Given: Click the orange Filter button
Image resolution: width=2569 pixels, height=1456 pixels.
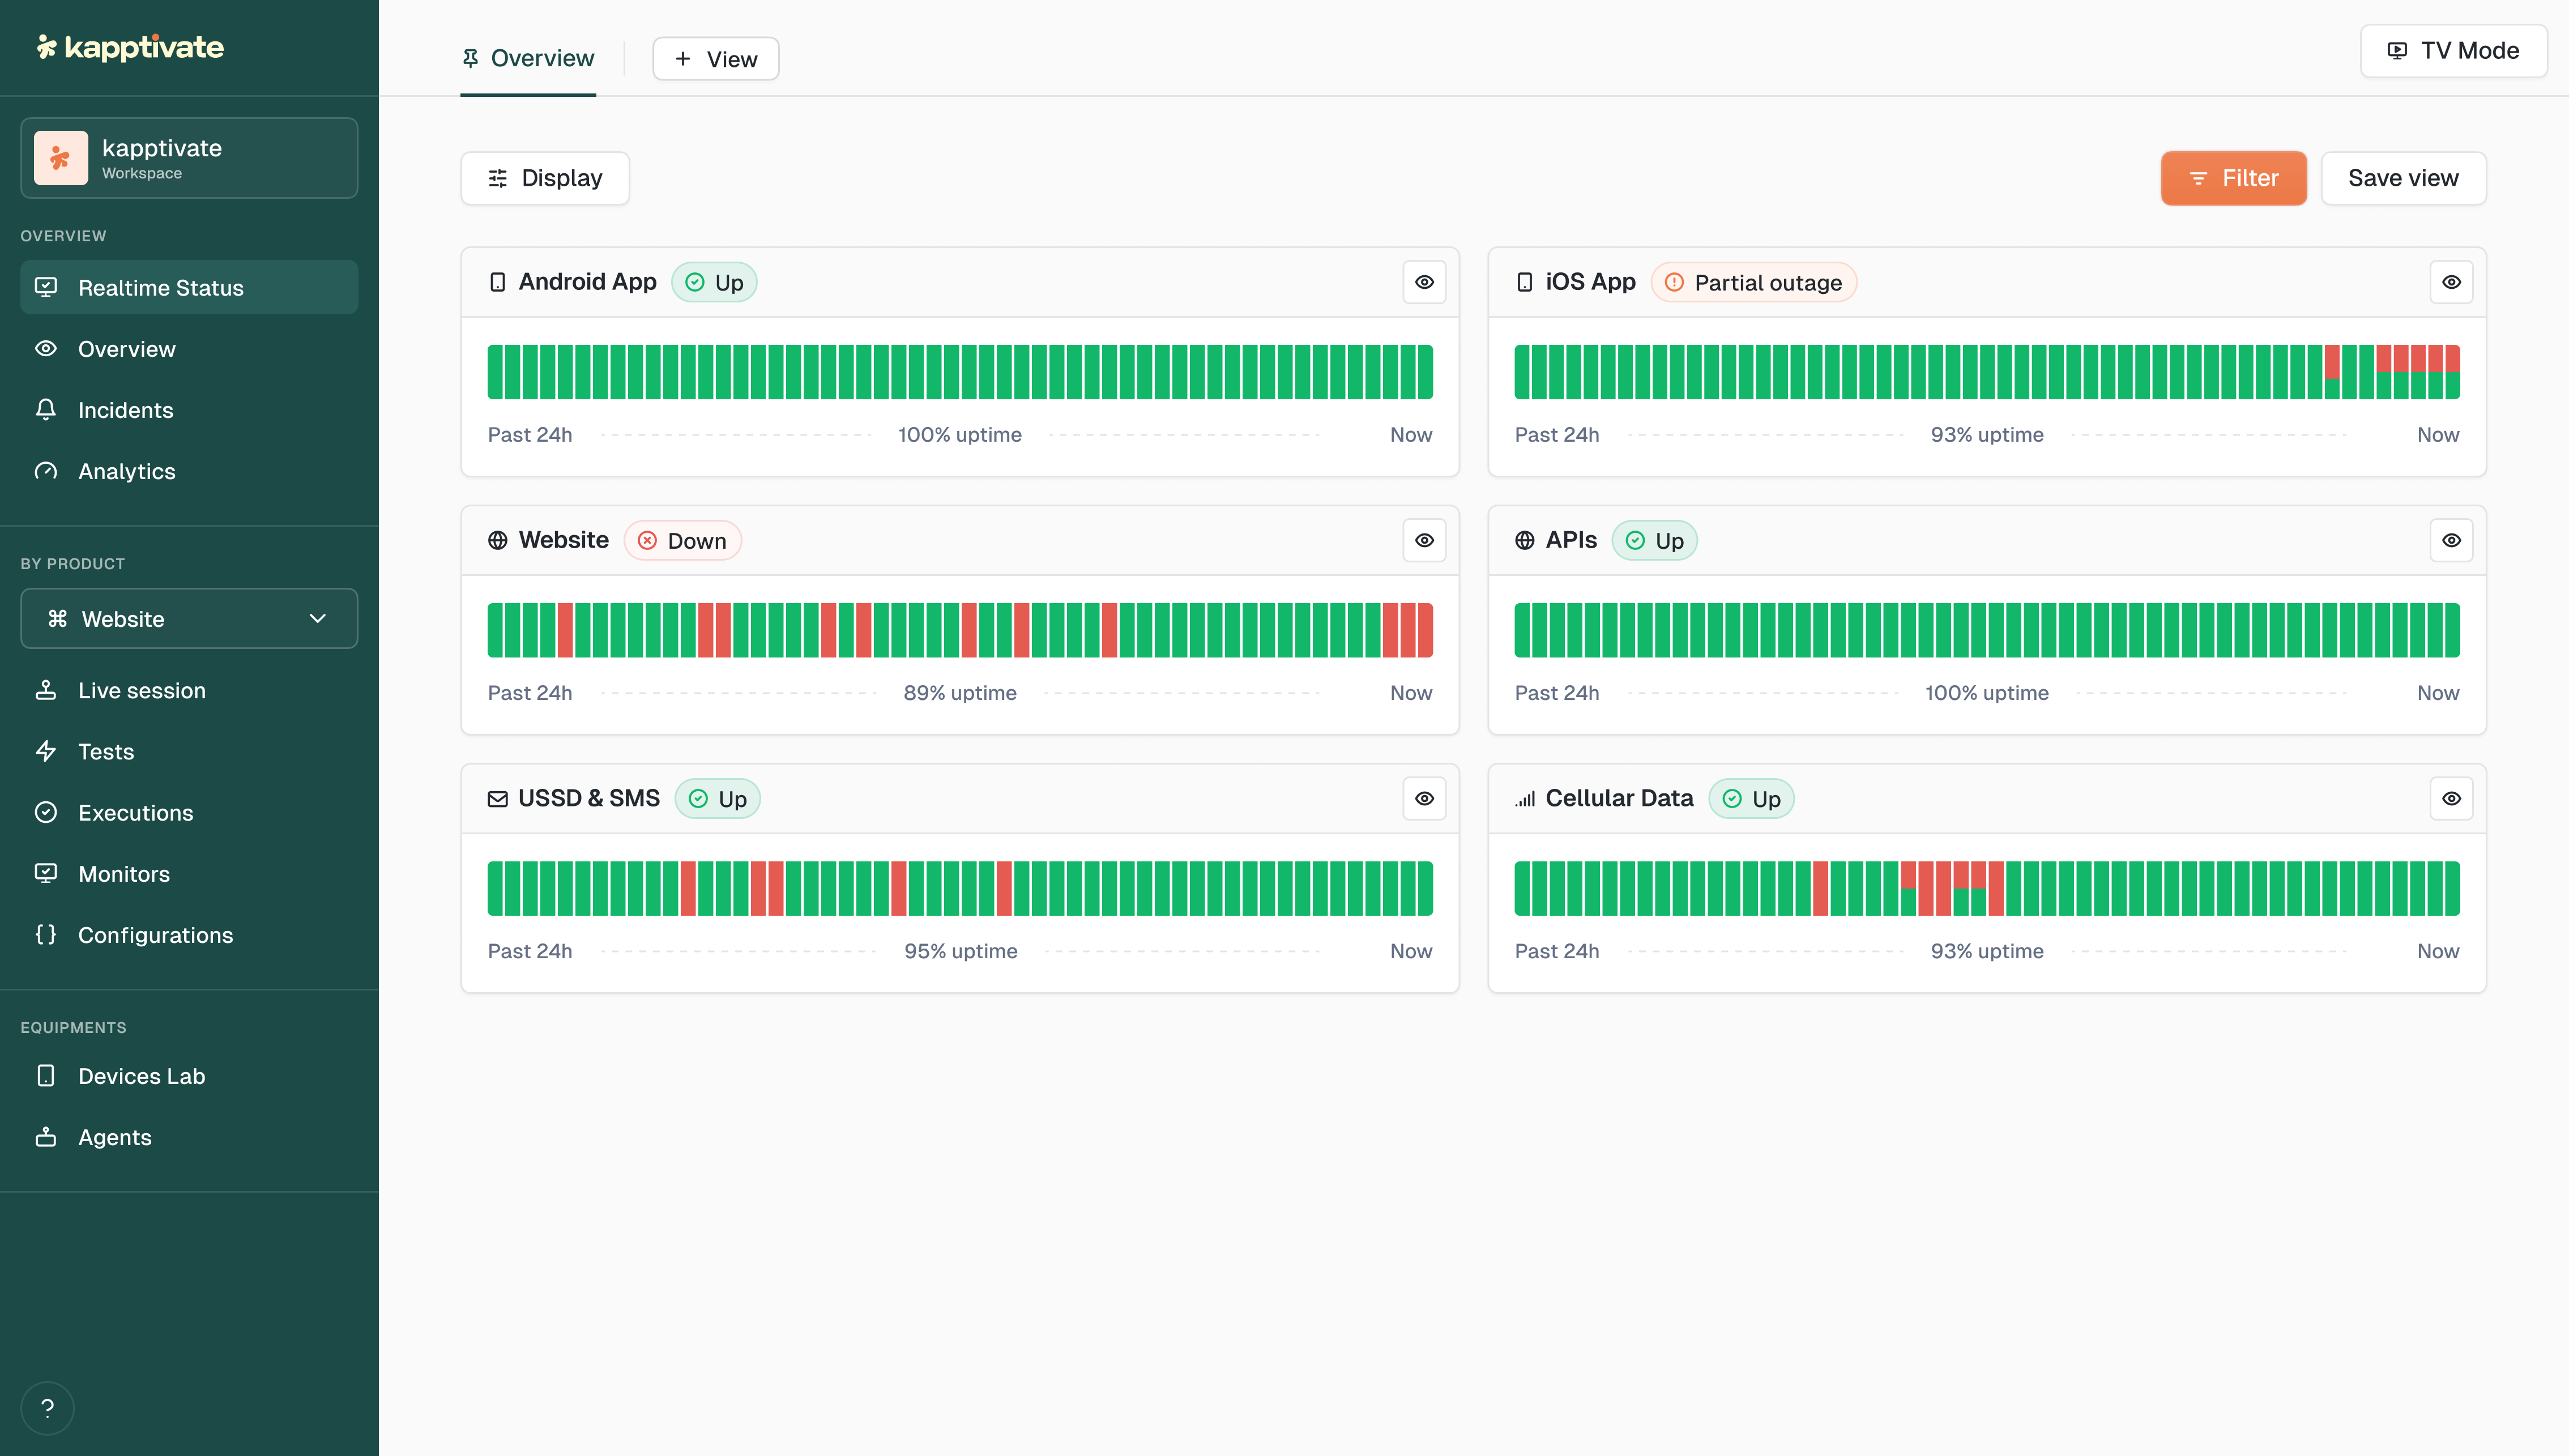Looking at the screenshot, I should click(2233, 178).
